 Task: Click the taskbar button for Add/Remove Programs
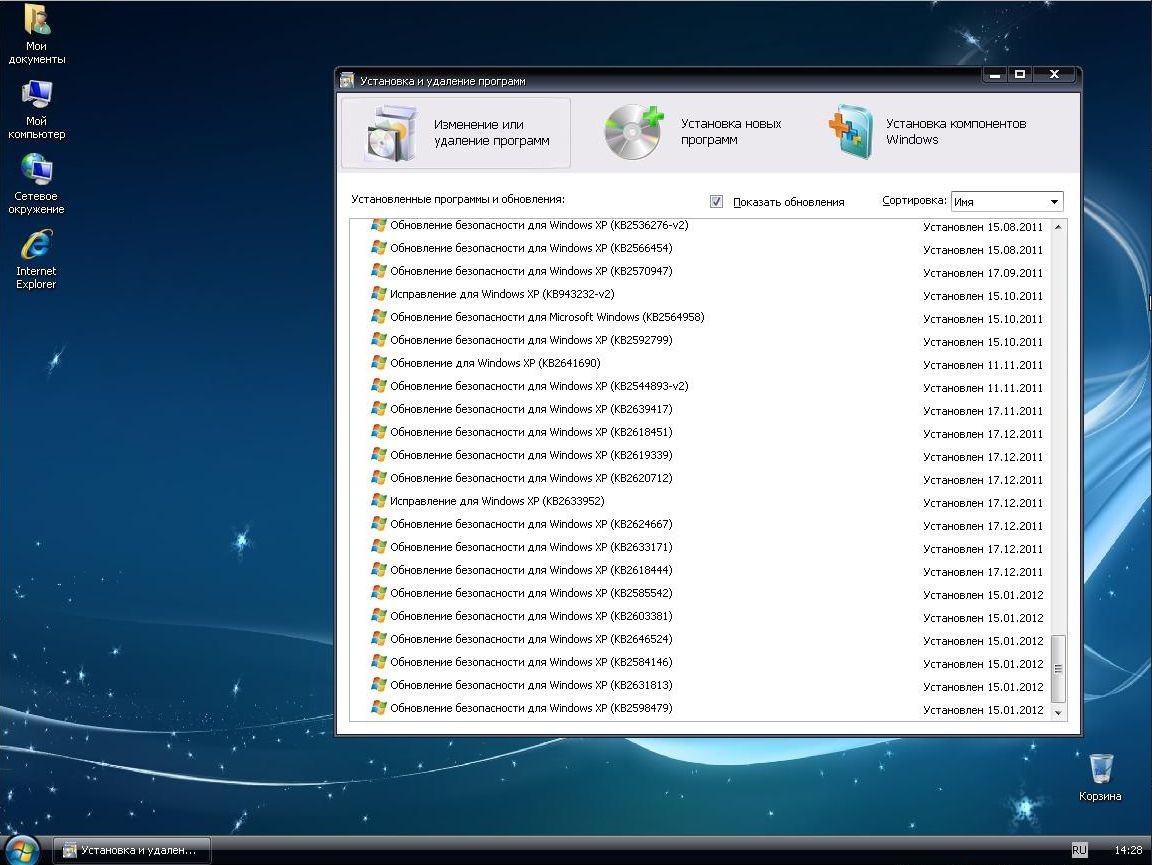132,850
